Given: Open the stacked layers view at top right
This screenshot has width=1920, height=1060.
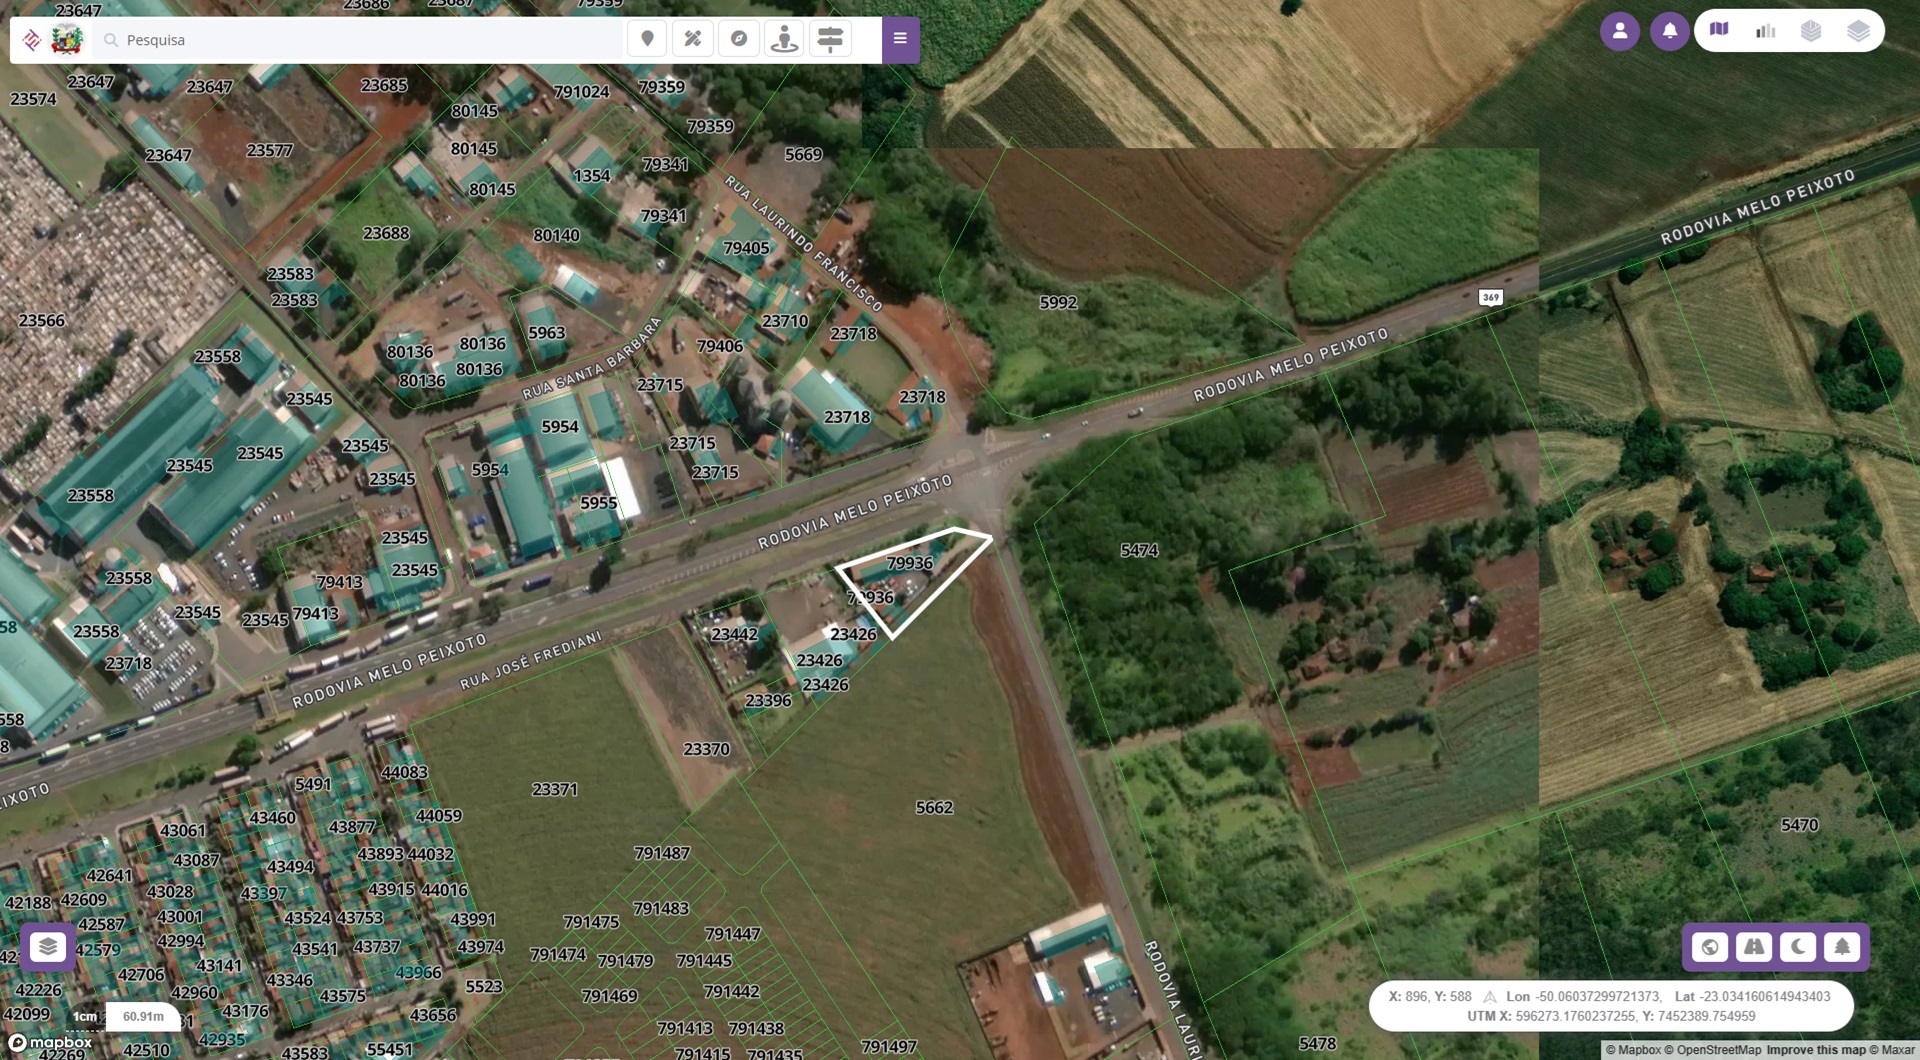Looking at the screenshot, I should click(x=1858, y=31).
